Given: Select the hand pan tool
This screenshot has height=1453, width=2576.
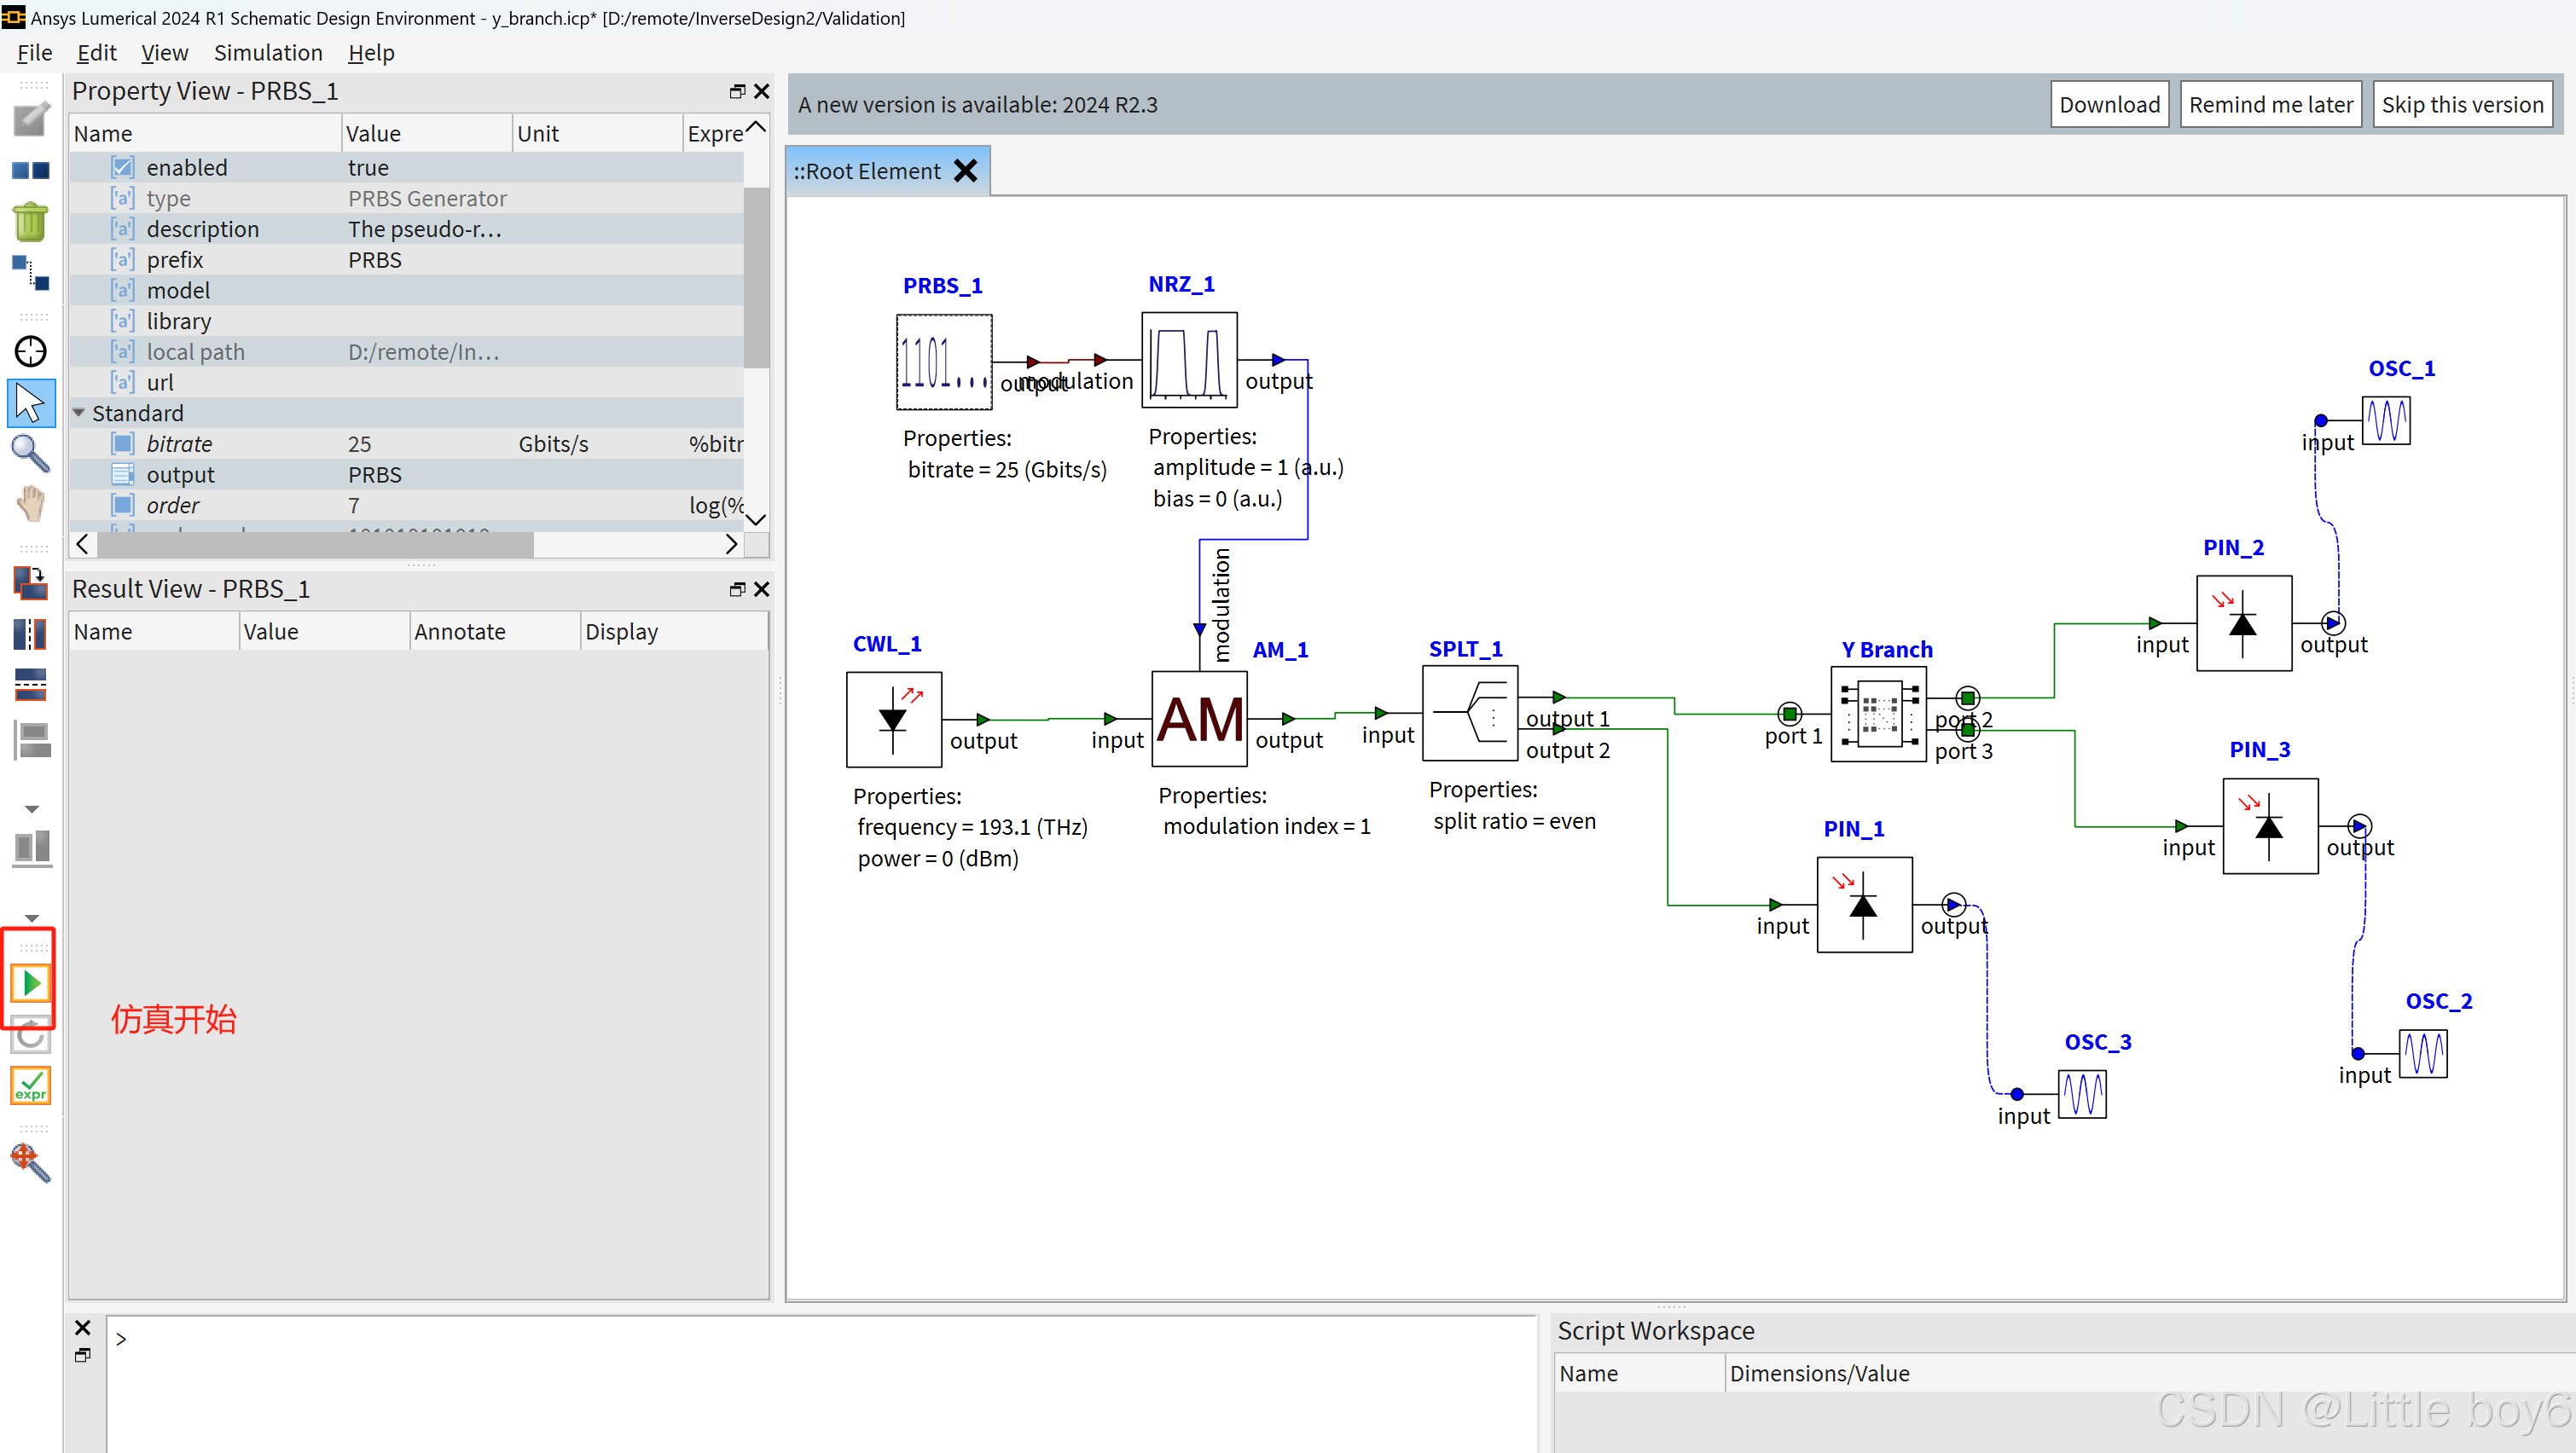Looking at the screenshot, I should (30, 503).
